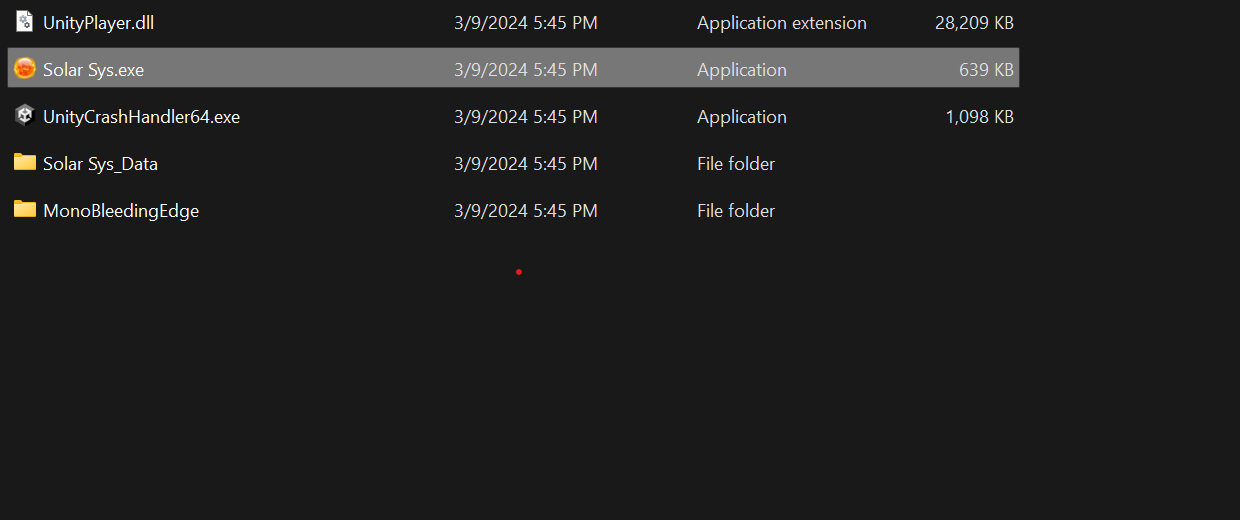Screen dimensions: 1240x520
Task: Select the UnityPlayer.dll file name
Action: coord(98,22)
